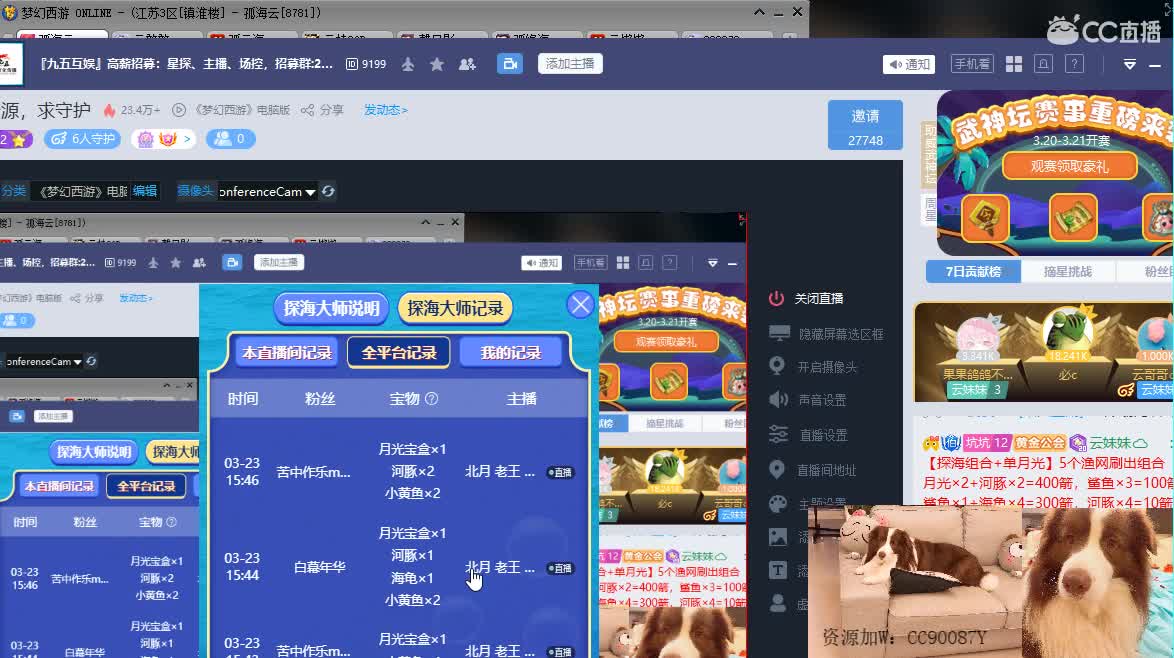This screenshot has height=658, width=1174.
Task: Open 声音设置 sound settings
Action: click(x=822, y=400)
